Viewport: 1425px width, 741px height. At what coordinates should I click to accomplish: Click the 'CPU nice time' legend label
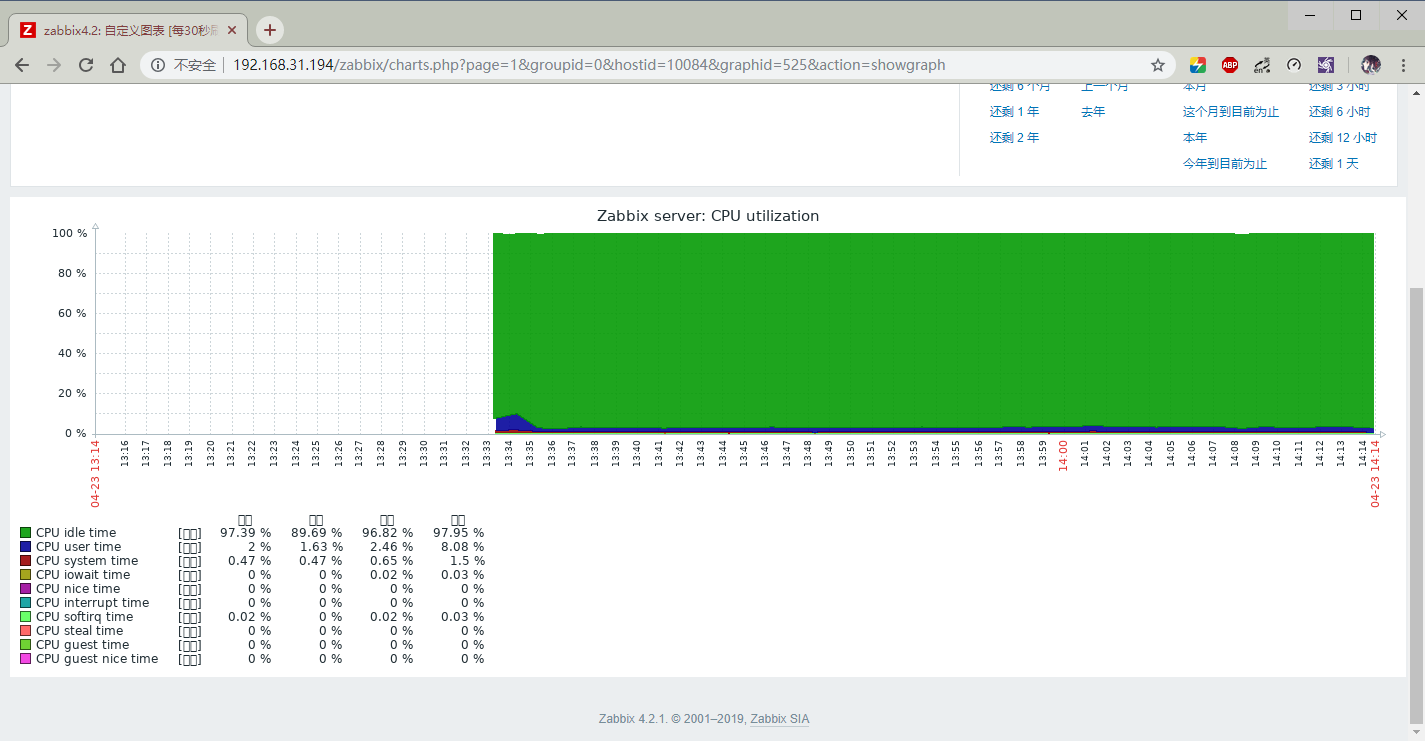pyautogui.click(x=78, y=589)
